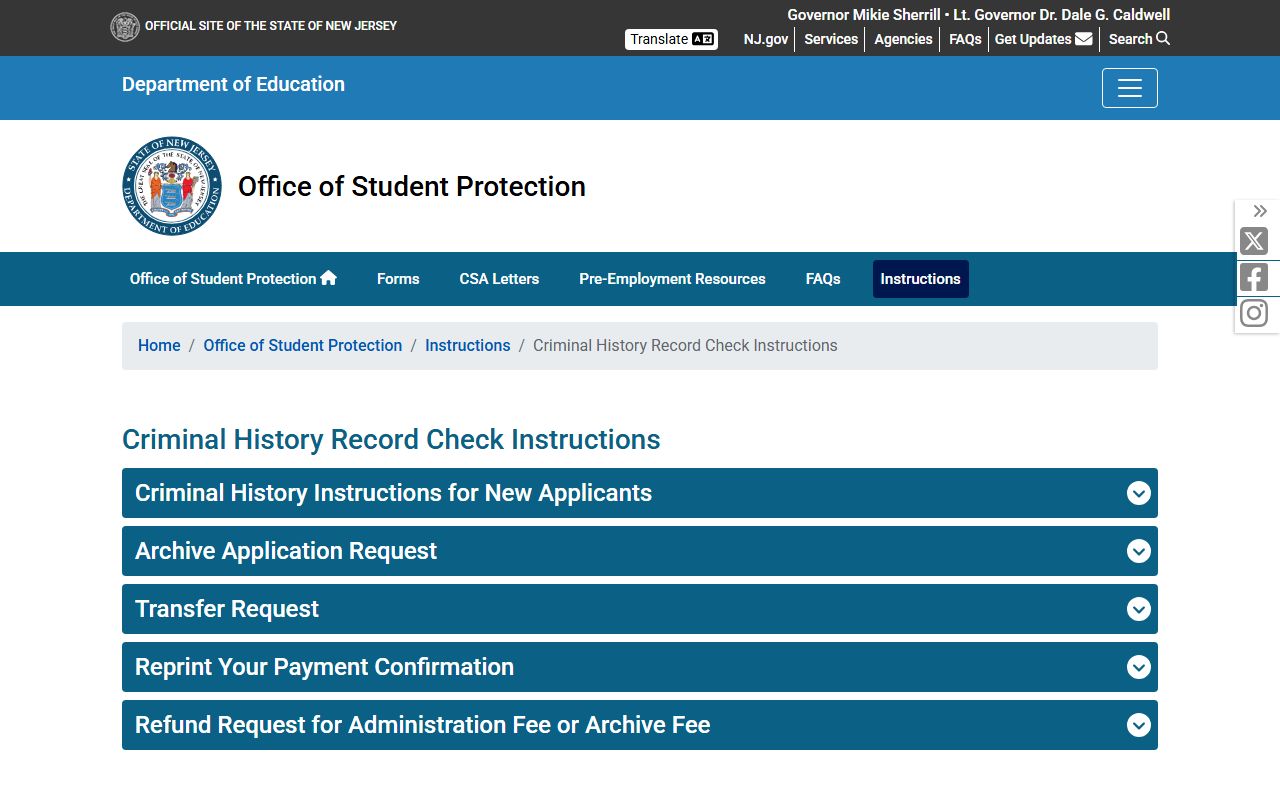Select the Instructions navigation tab
Screen dimensions: 1280x800
920,279
